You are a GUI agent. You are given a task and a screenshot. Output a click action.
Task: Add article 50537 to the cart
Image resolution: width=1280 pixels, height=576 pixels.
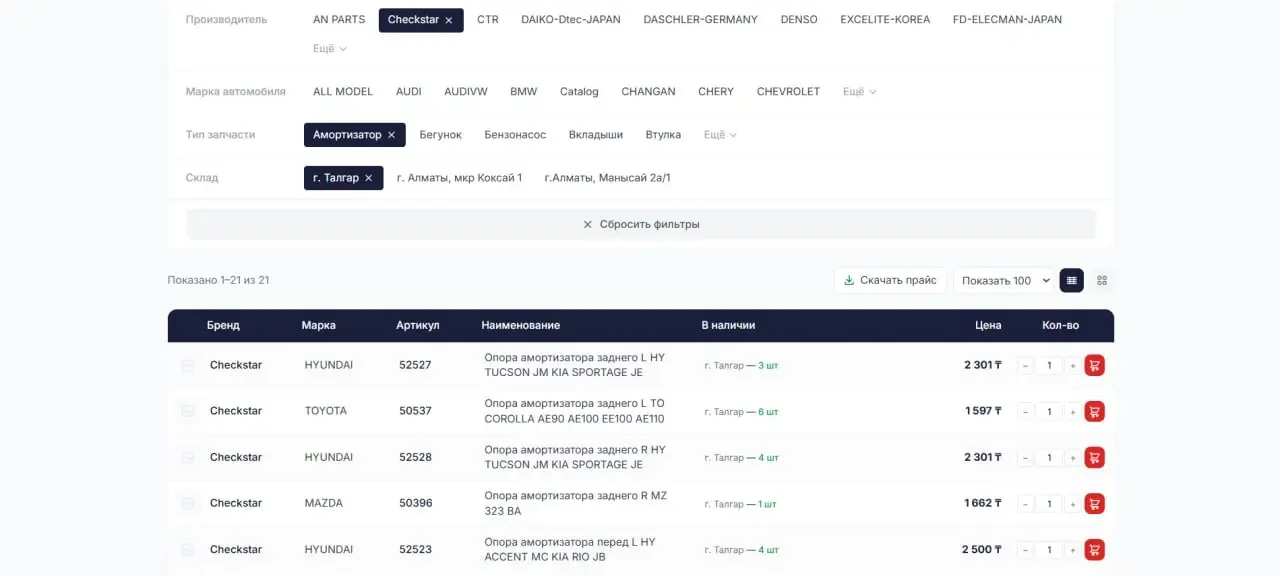pyautogui.click(x=1094, y=411)
